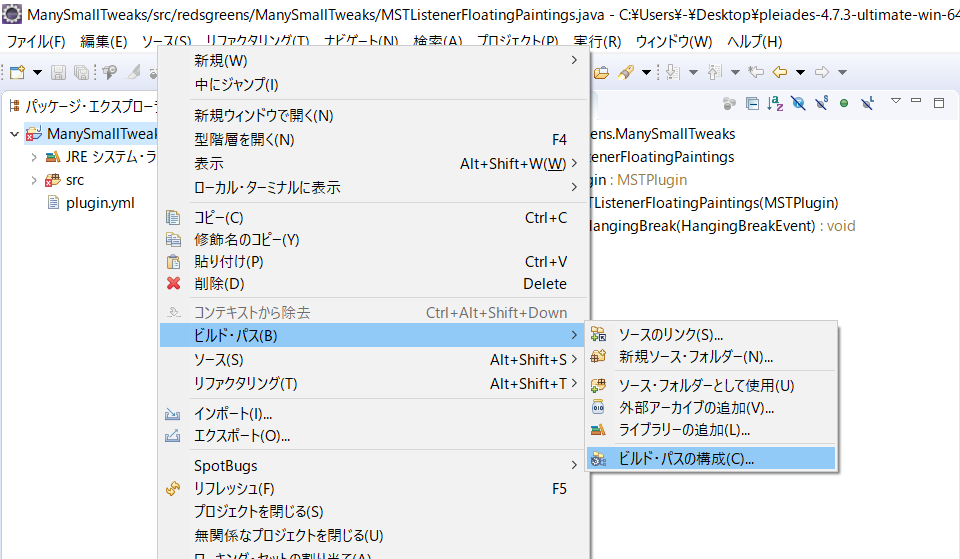Viewport: 960px width, 559px height.
Task: Choose 削除(D) with red X
Action: click(373, 284)
